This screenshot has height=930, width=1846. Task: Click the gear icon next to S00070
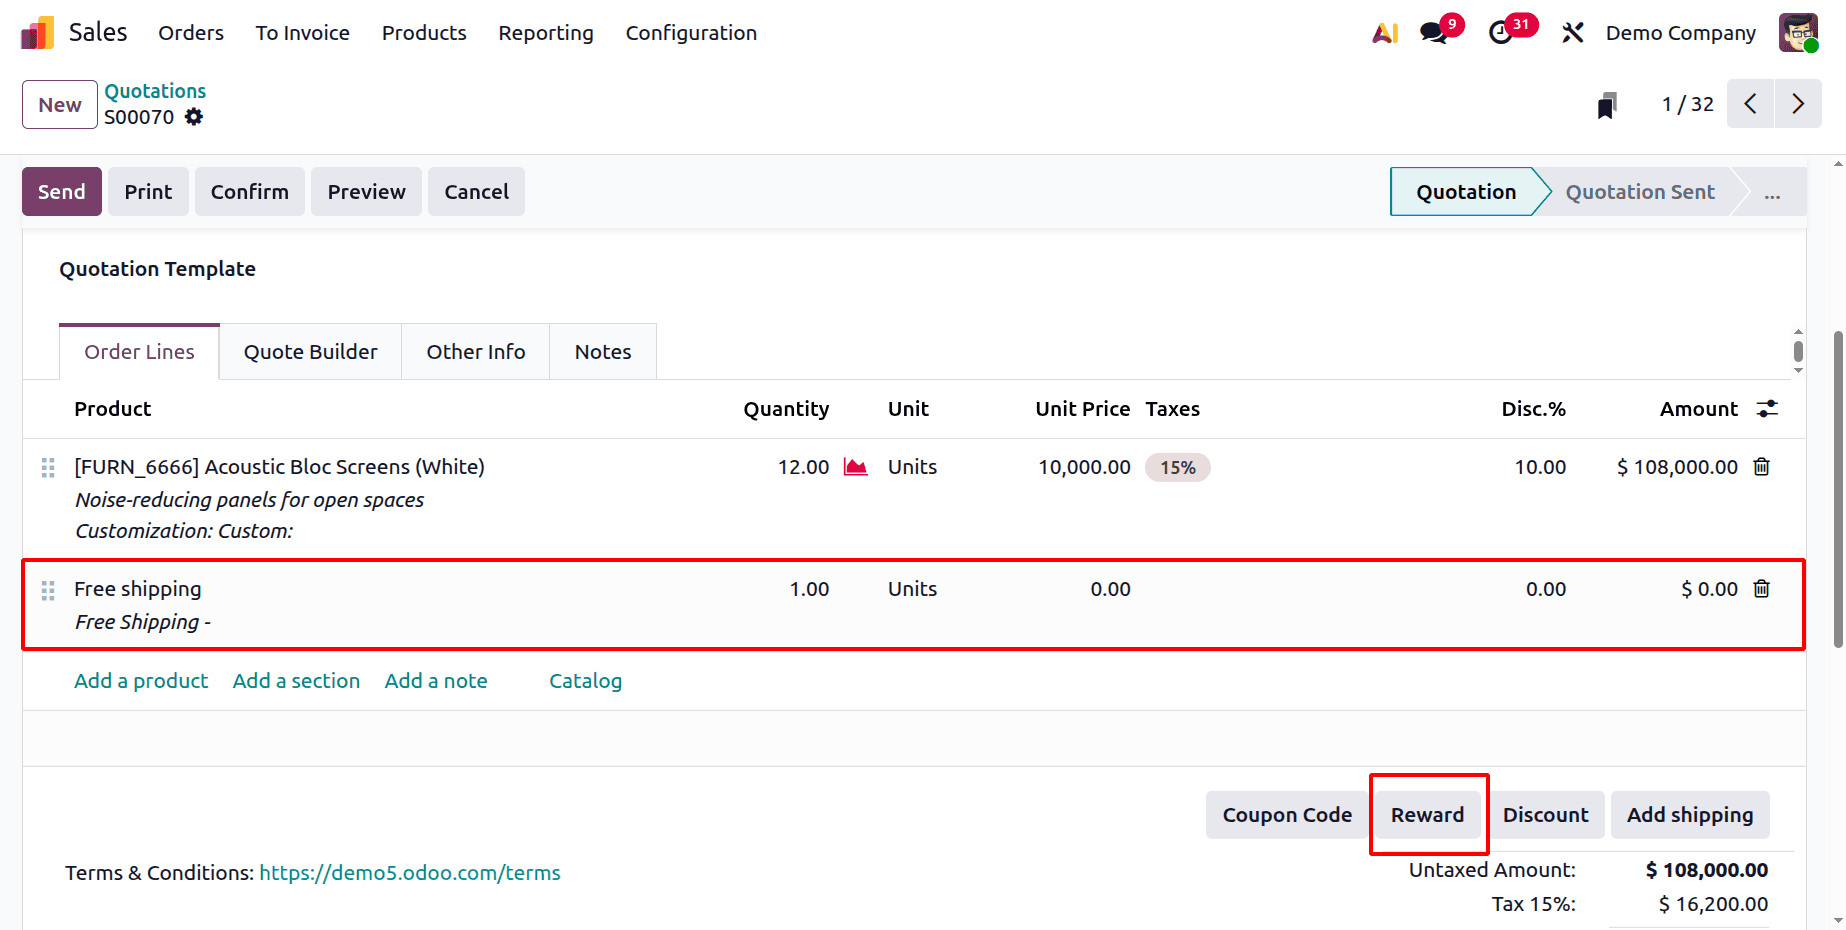(193, 117)
